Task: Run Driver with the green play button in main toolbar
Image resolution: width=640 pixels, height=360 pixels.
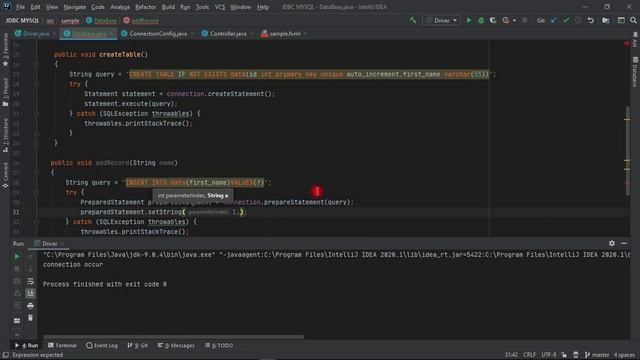Action: [469, 20]
